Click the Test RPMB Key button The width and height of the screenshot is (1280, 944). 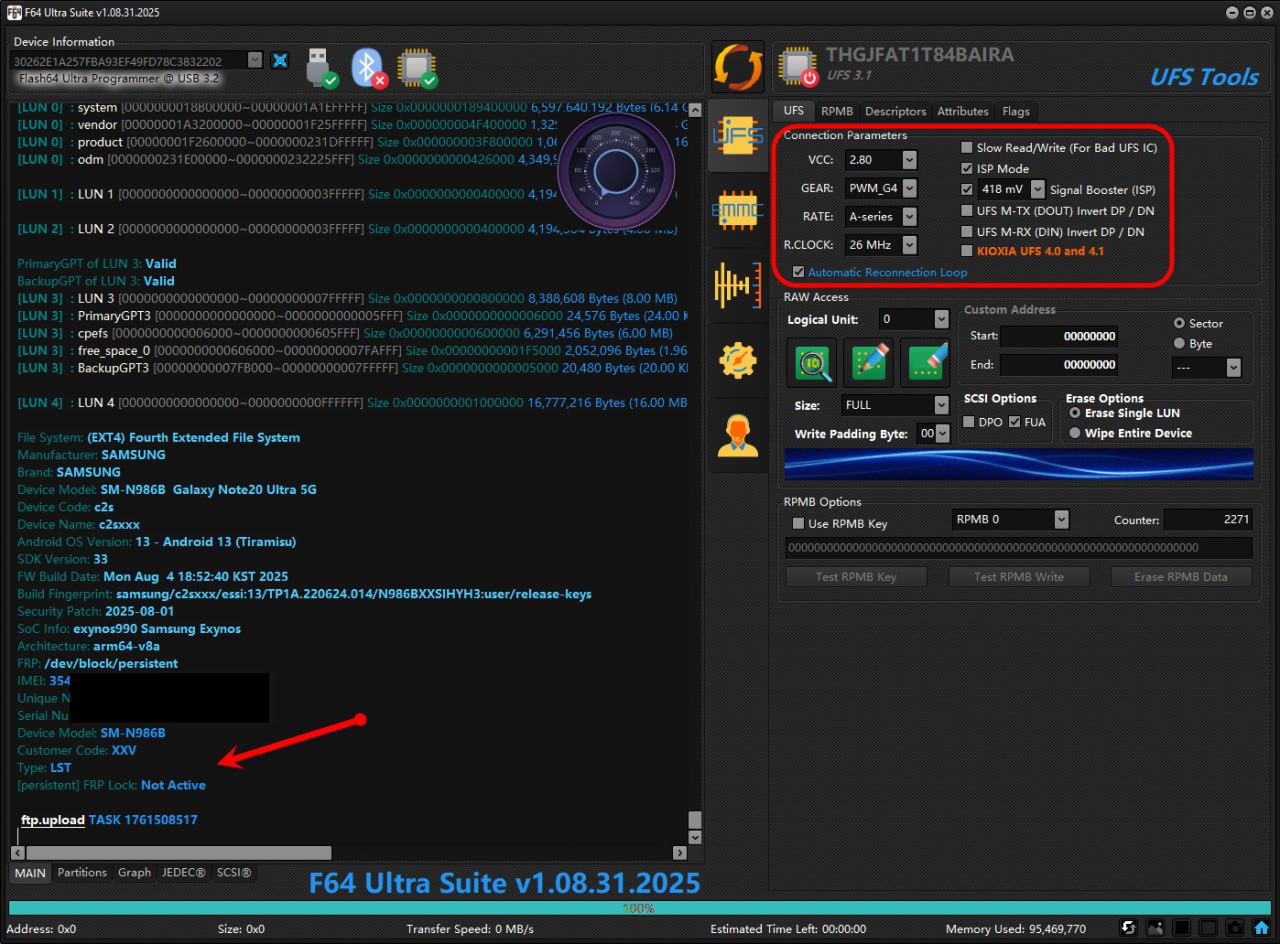click(x=857, y=577)
